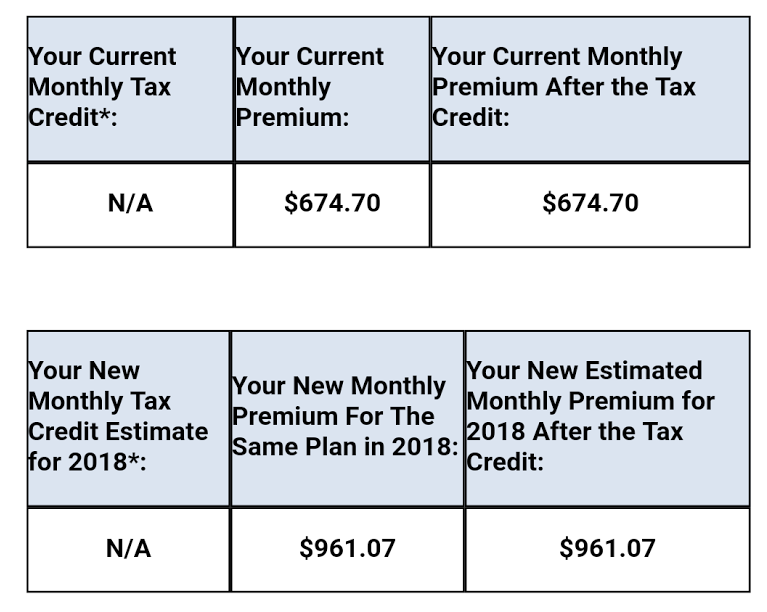Select the $674.70 premium after tax credit value
This screenshot has width=767, height=612.
tap(590, 203)
